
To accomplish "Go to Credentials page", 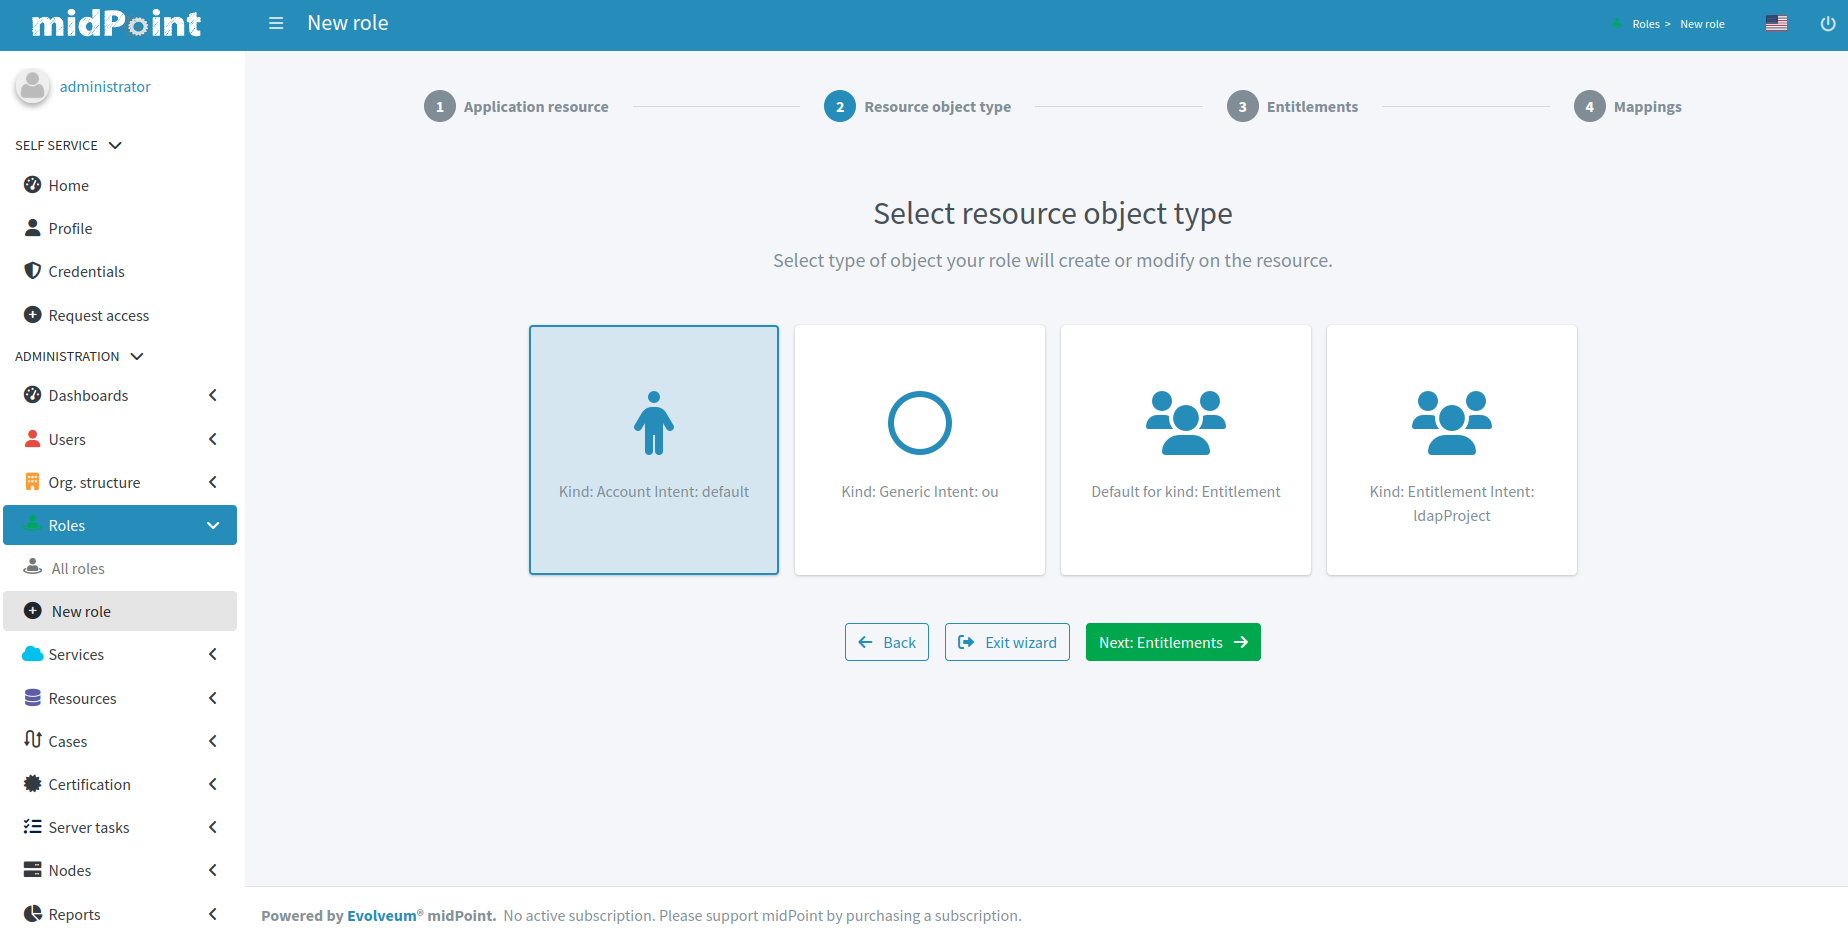I will point(86,271).
